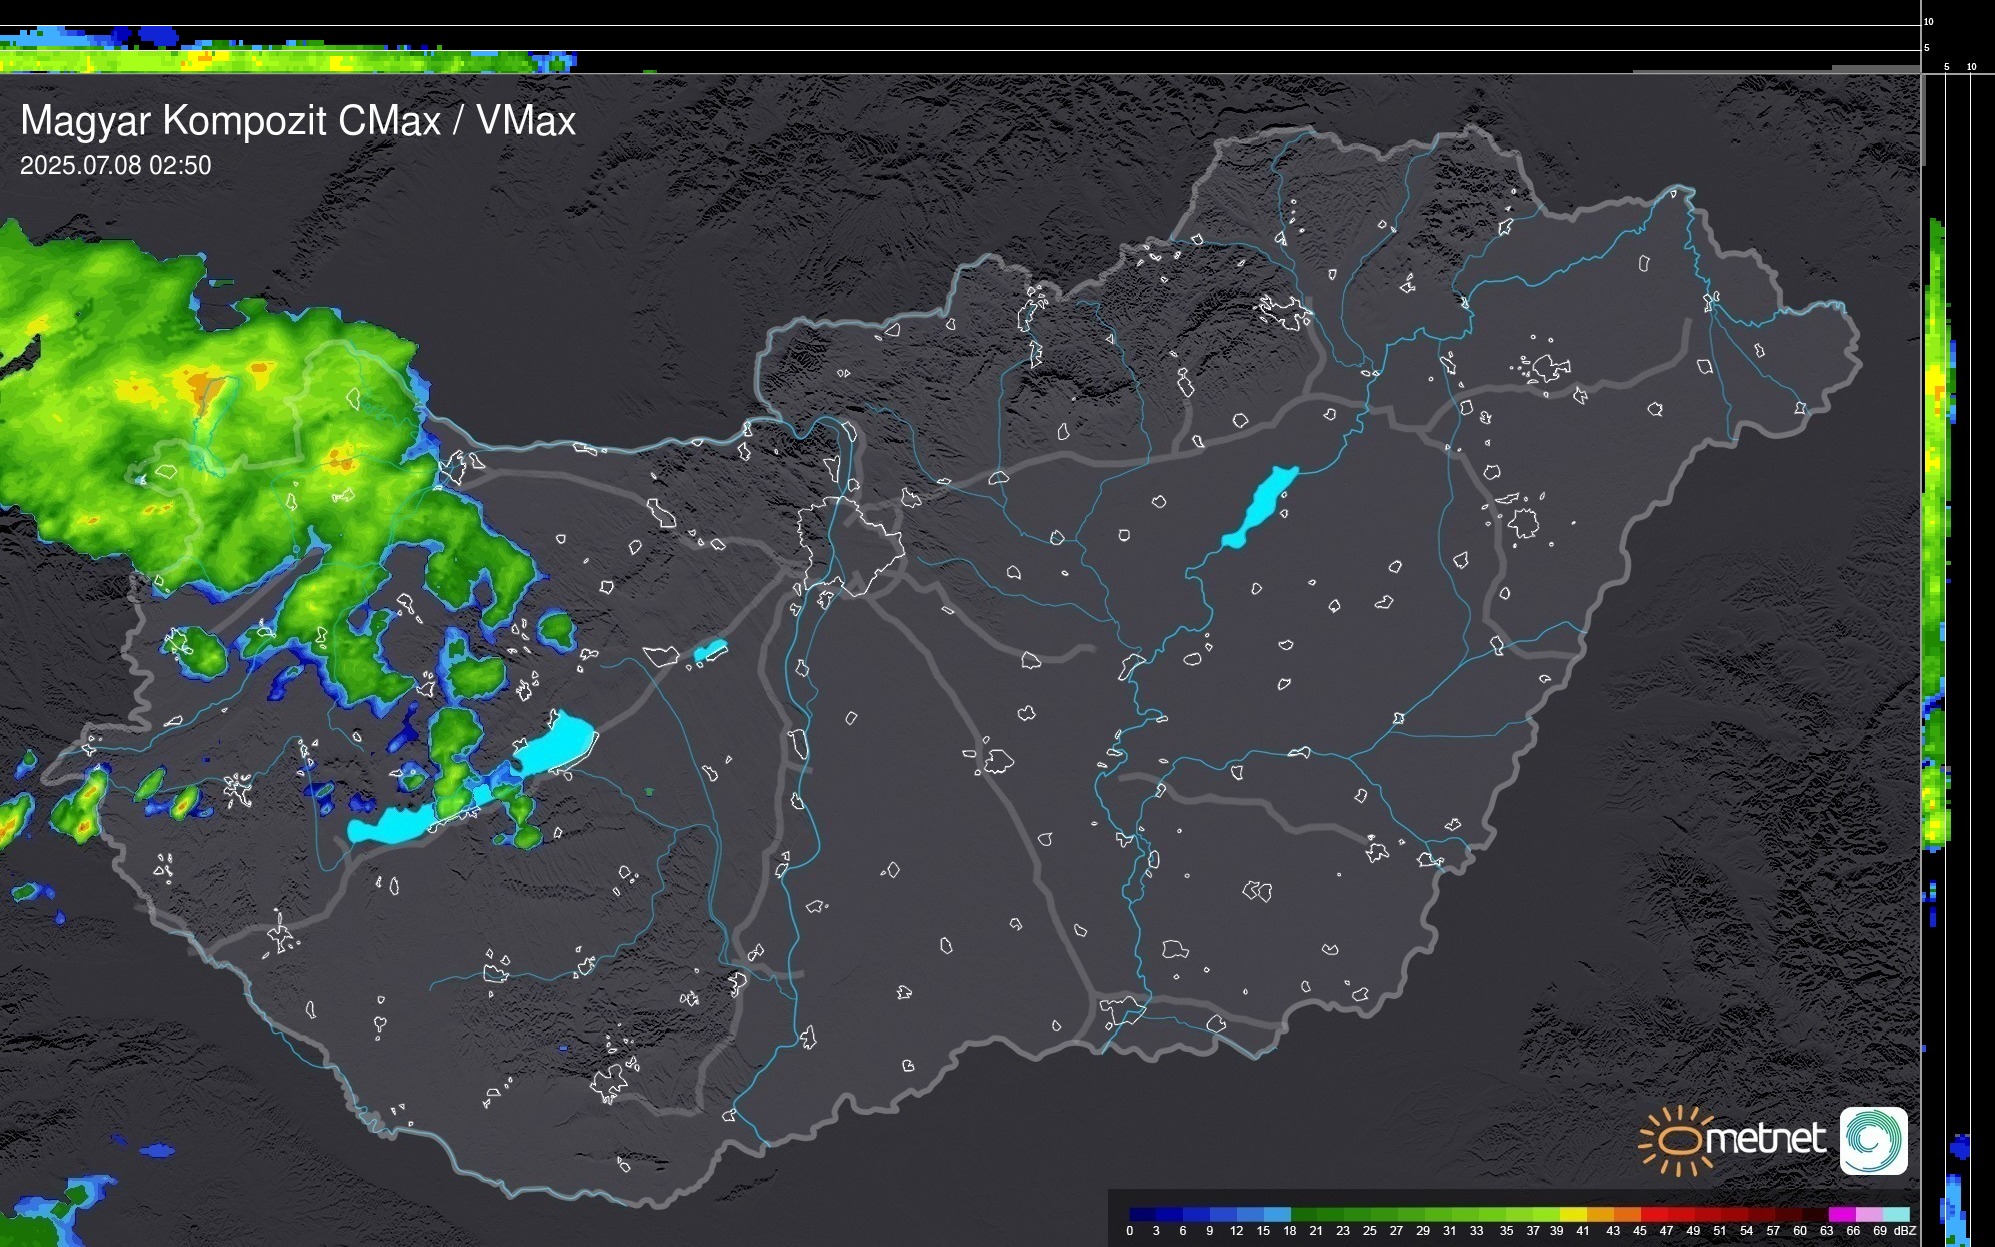
Task: Select the magenta swatch in dBZ legend
Action: click(1842, 1214)
